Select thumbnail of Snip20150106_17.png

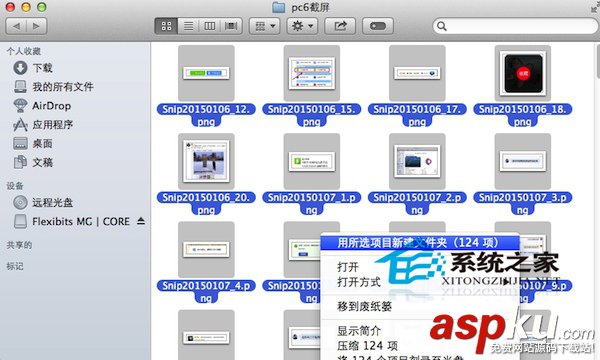coord(417,73)
